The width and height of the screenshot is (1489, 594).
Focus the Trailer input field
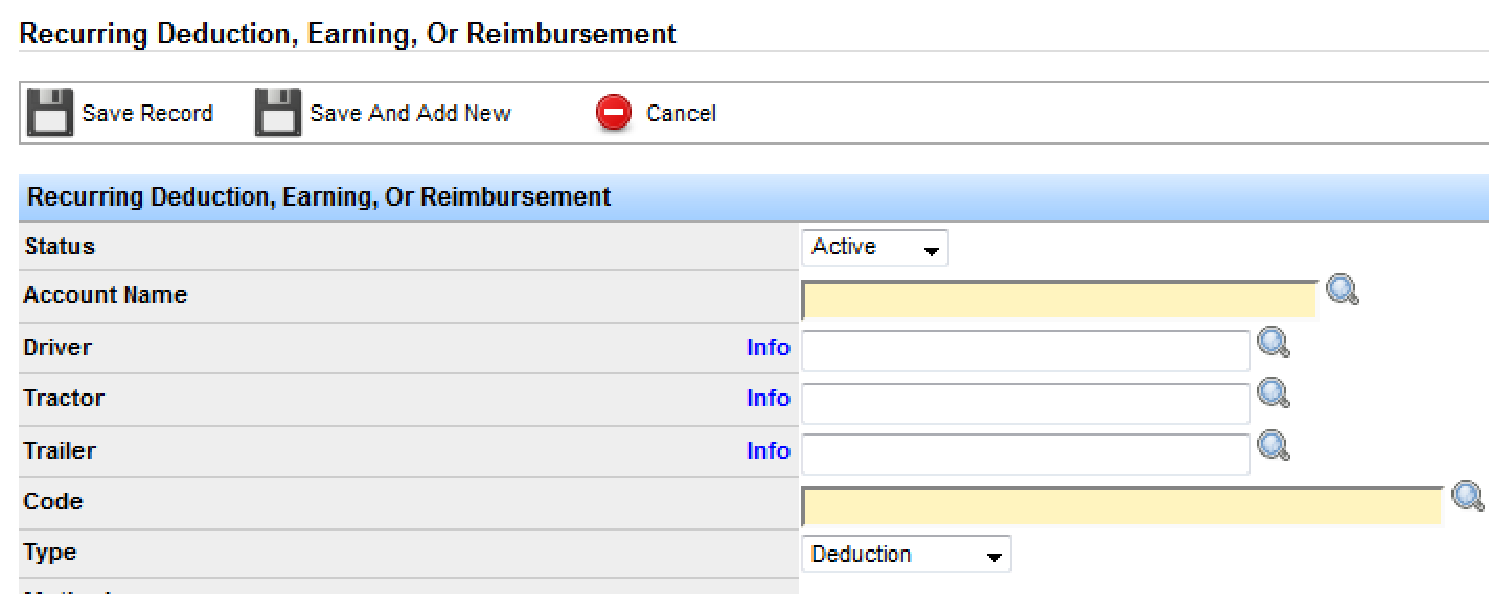click(1026, 454)
